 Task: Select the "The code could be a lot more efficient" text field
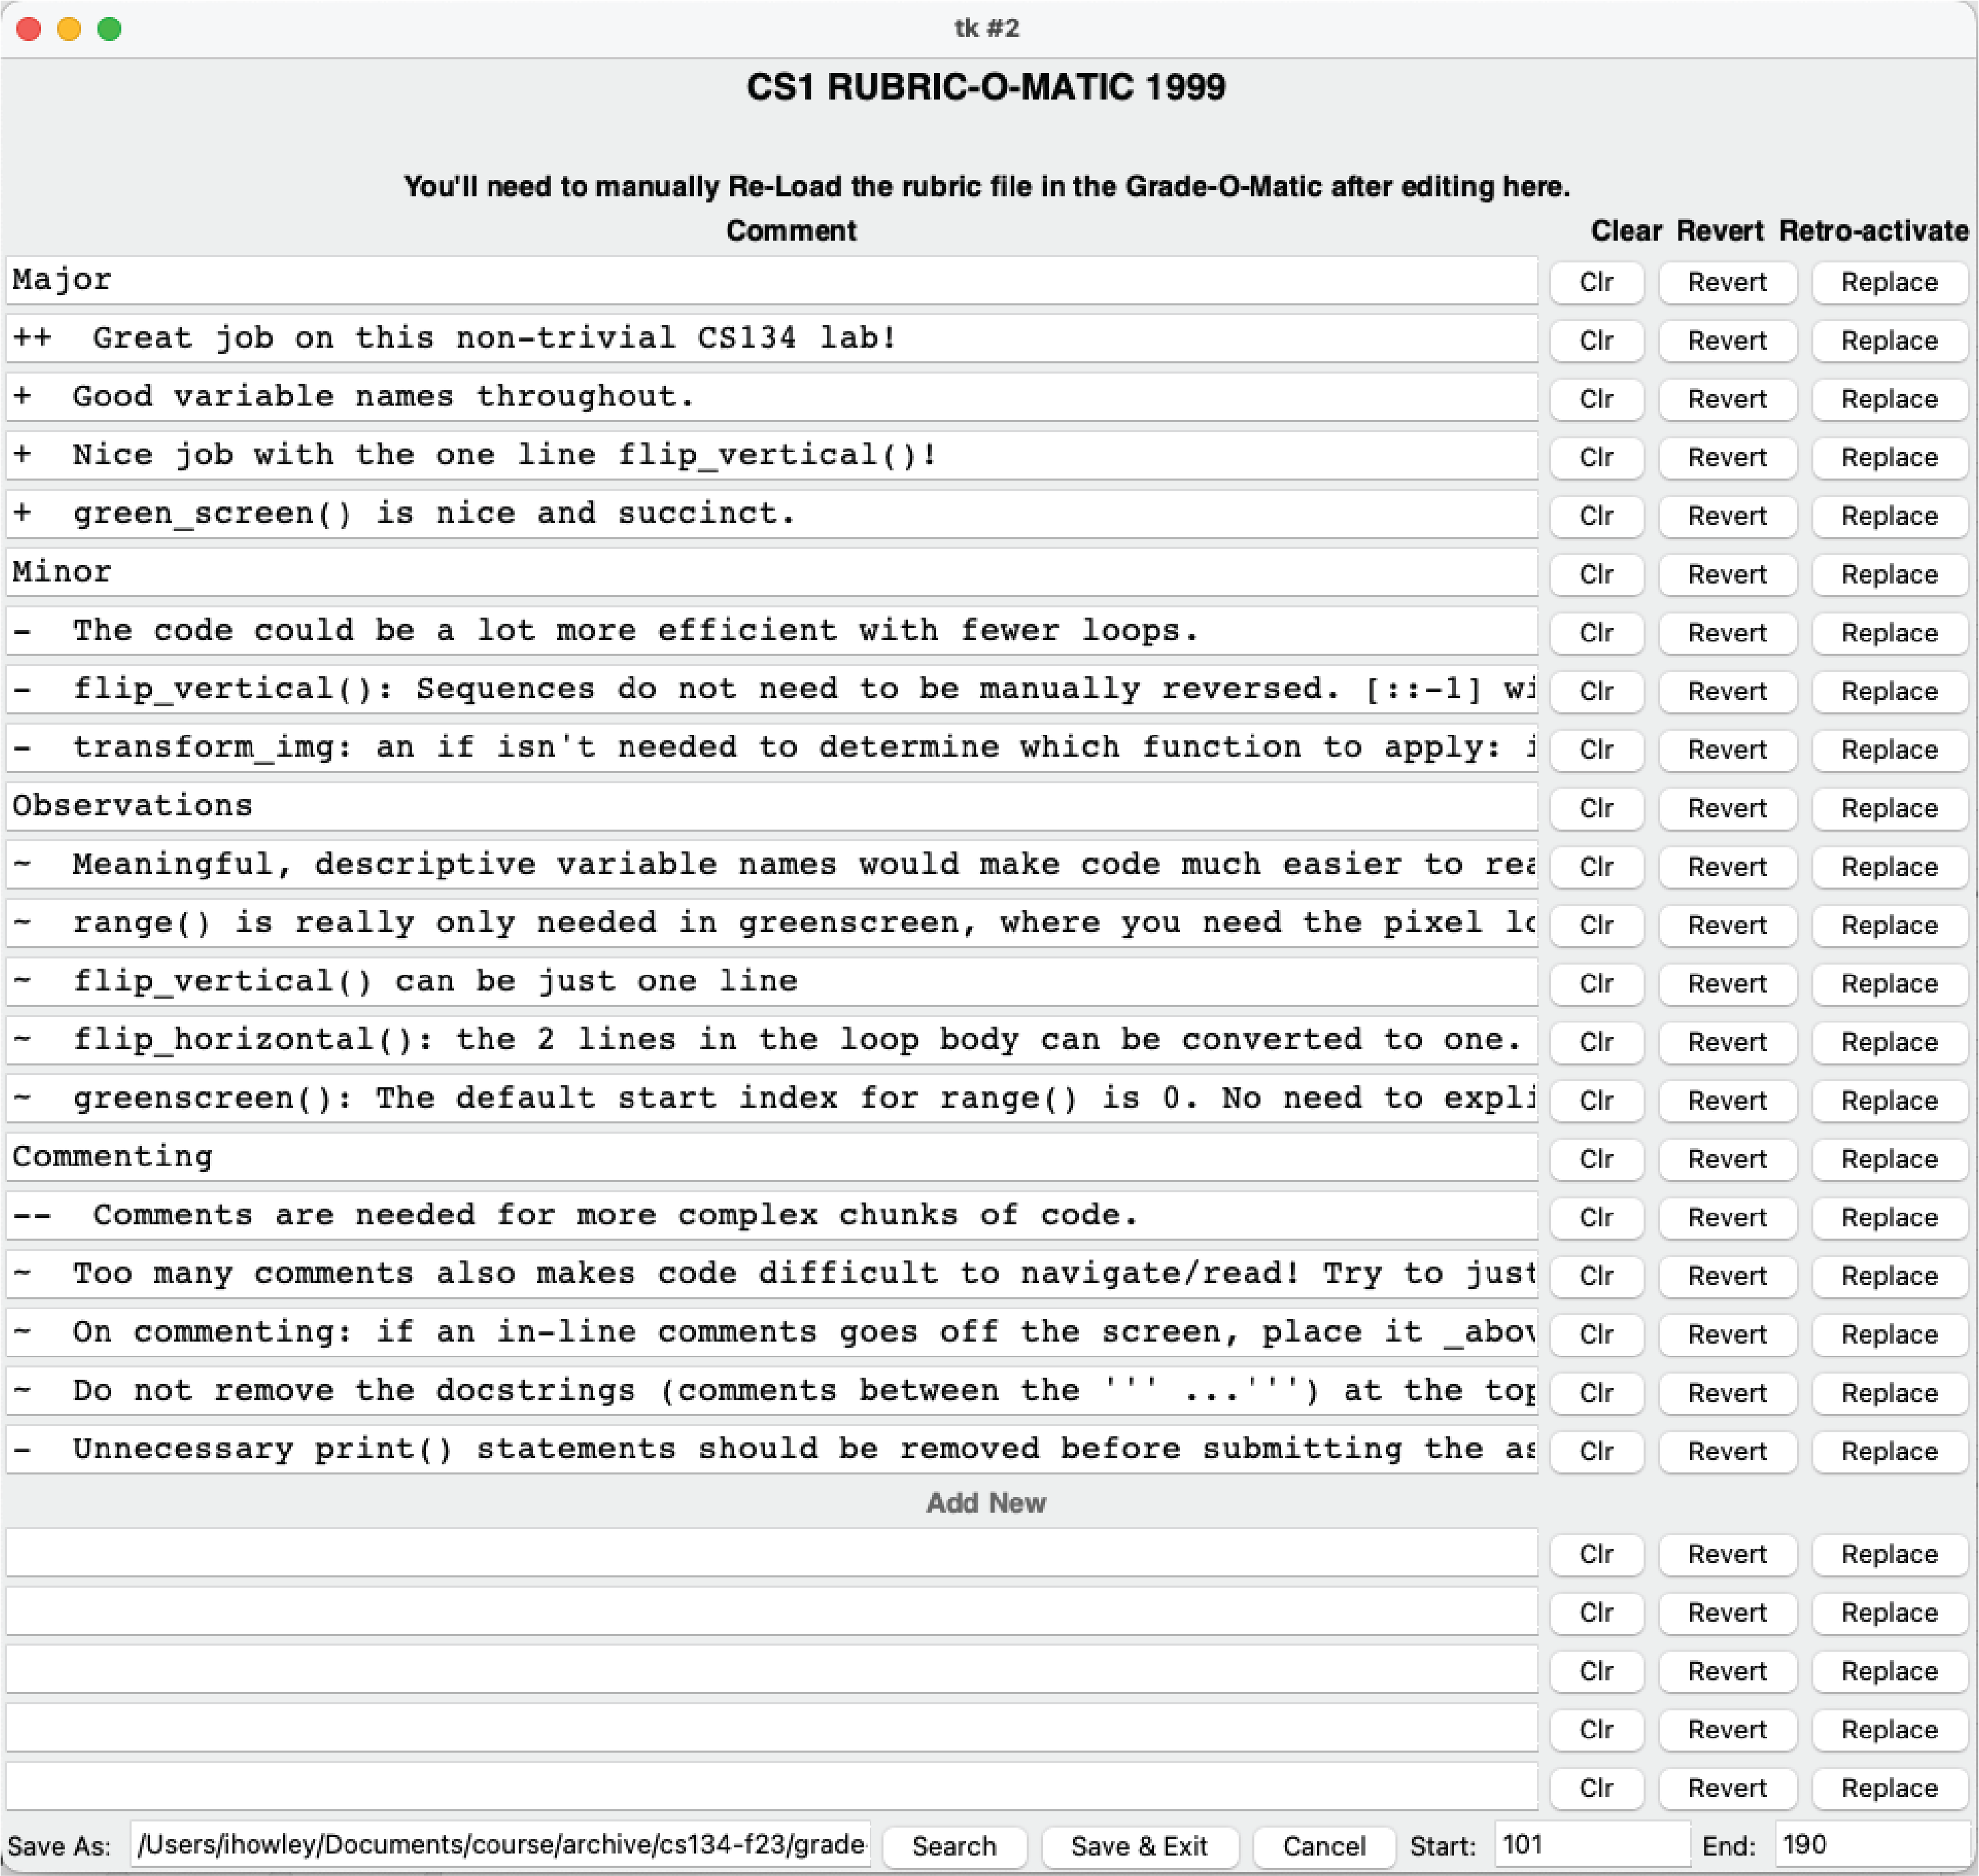(x=770, y=631)
